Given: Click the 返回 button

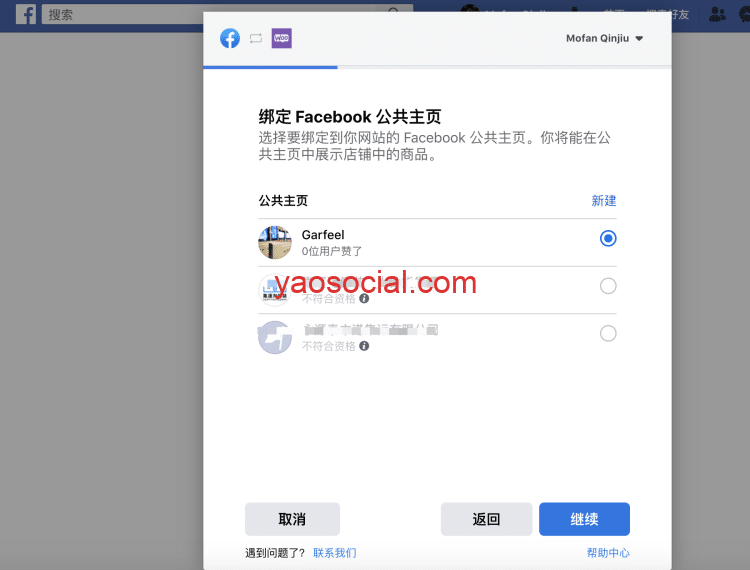Looking at the screenshot, I should pos(486,519).
